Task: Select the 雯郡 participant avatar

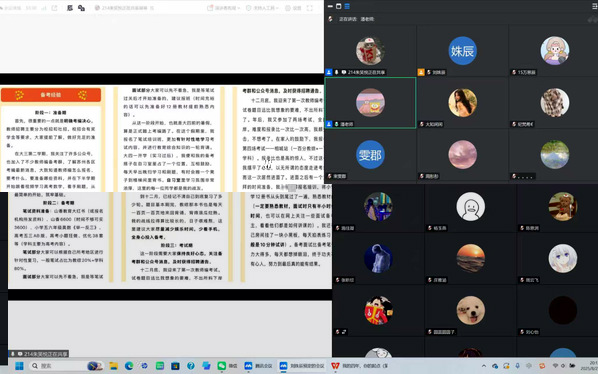Action: (x=370, y=155)
